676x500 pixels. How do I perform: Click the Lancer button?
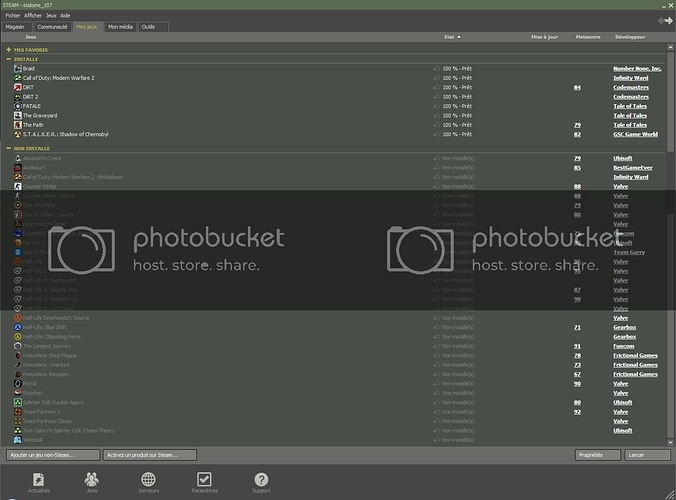(648, 455)
